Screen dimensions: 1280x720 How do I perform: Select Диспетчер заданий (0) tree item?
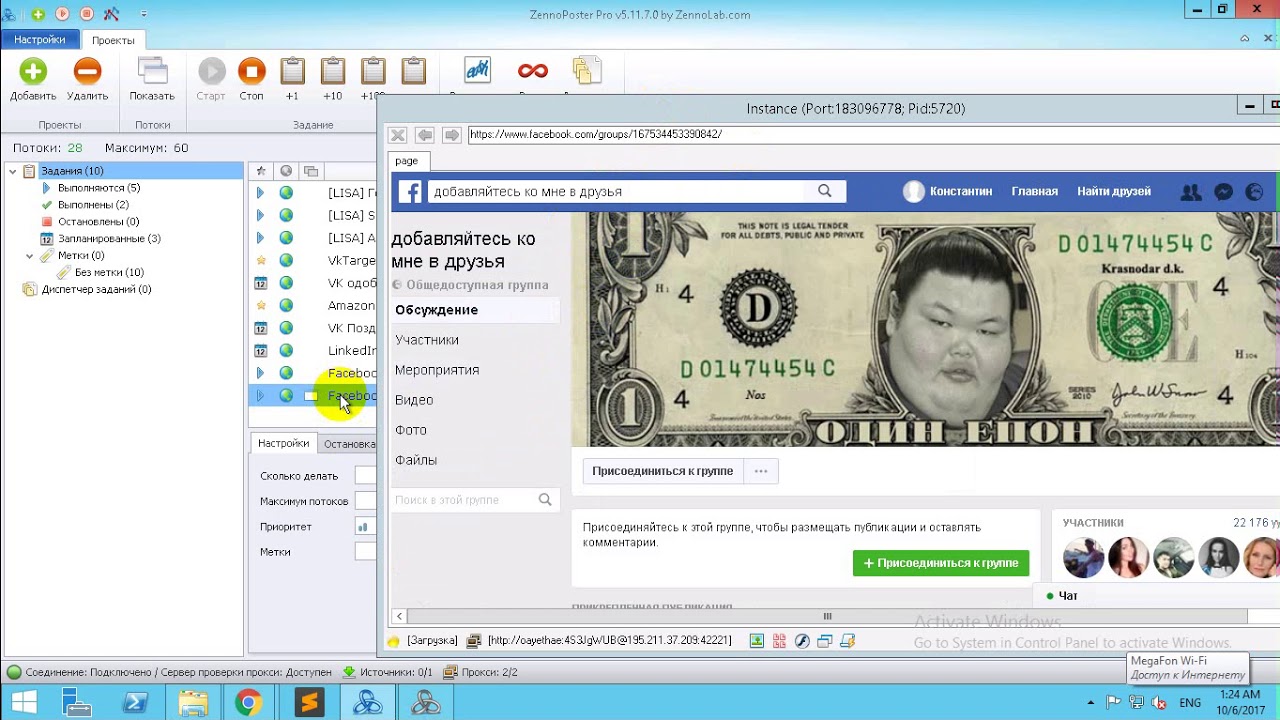(x=96, y=290)
